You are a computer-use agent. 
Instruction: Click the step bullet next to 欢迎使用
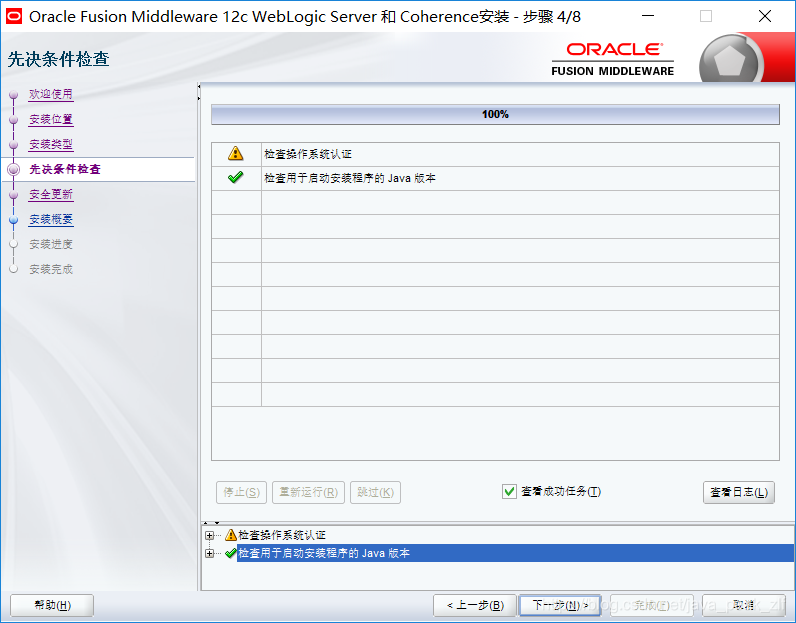[x=14, y=94]
